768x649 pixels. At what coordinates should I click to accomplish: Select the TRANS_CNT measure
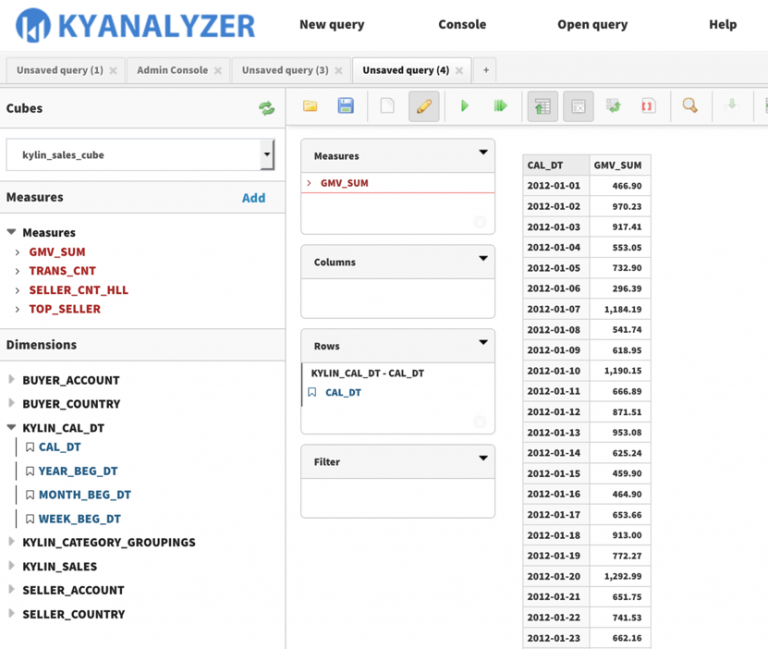(x=62, y=271)
